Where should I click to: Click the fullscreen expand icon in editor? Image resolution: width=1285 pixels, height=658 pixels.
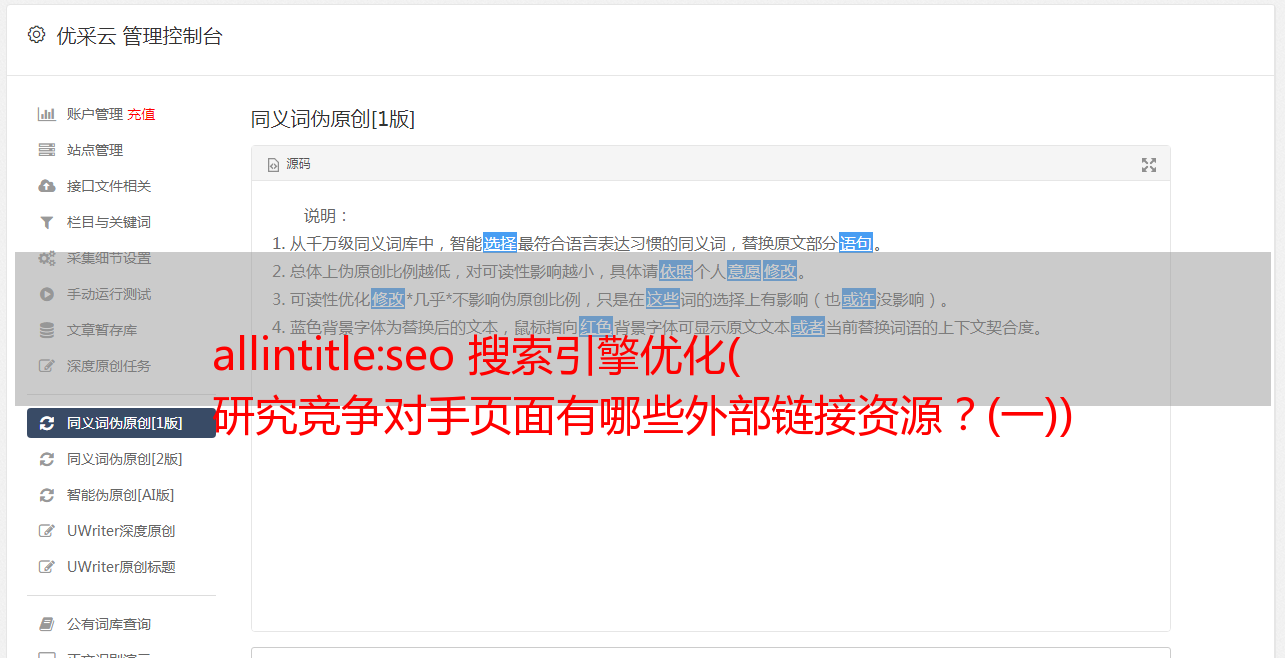tap(1149, 165)
